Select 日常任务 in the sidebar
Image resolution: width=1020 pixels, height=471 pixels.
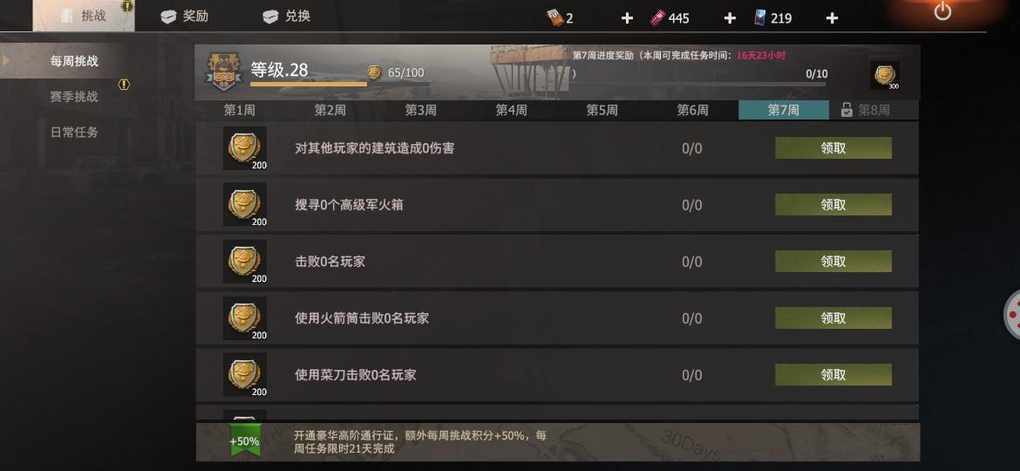coord(74,132)
